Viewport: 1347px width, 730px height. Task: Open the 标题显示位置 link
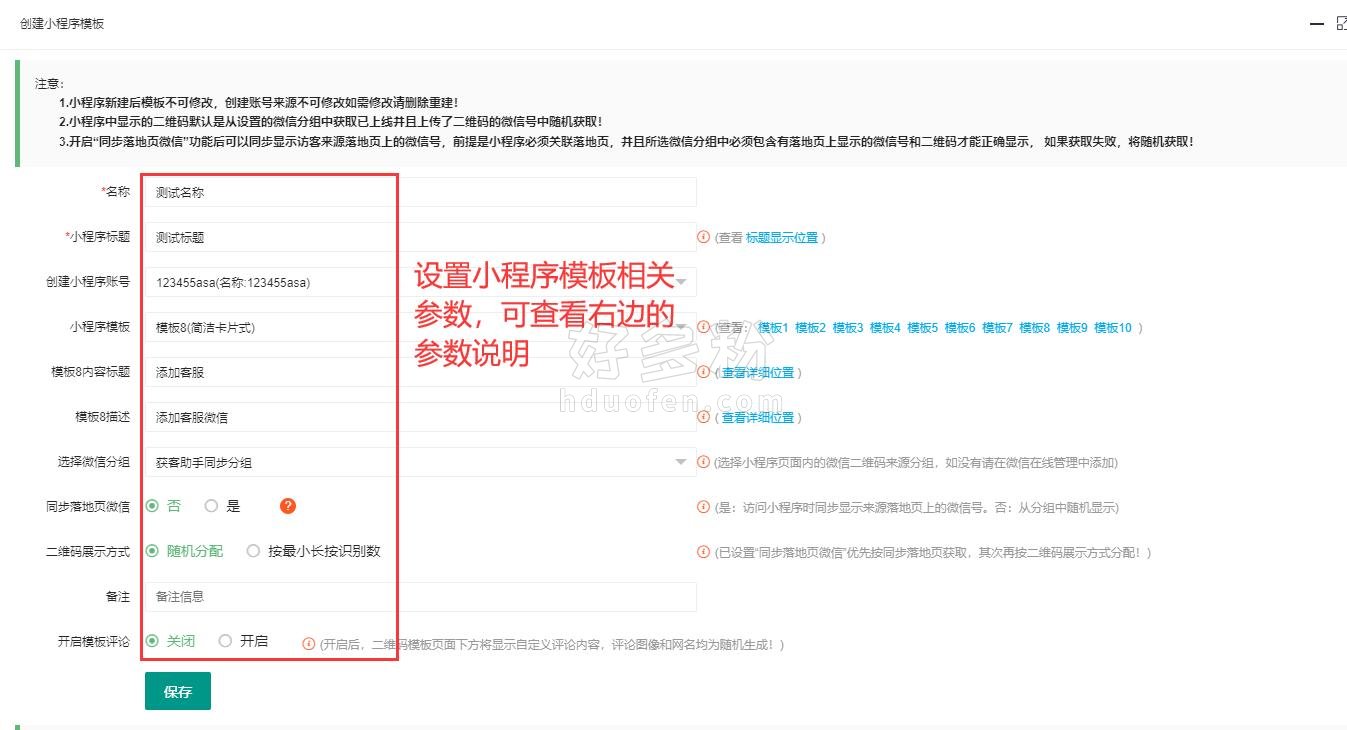[x=782, y=237]
